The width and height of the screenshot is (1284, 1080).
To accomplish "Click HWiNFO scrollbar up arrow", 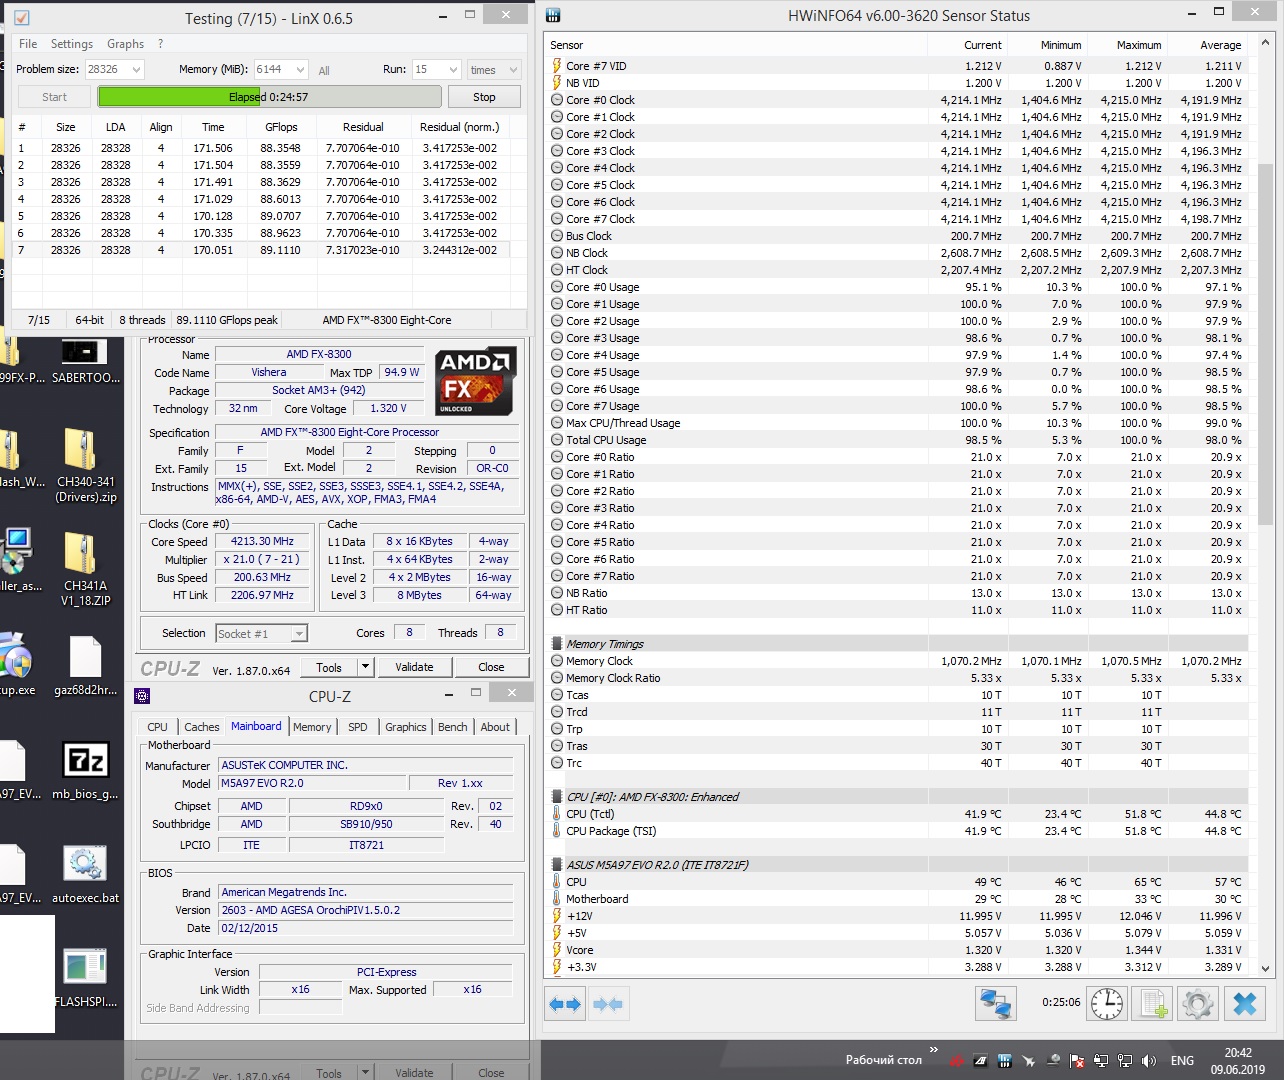I will tap(1265, 43).
